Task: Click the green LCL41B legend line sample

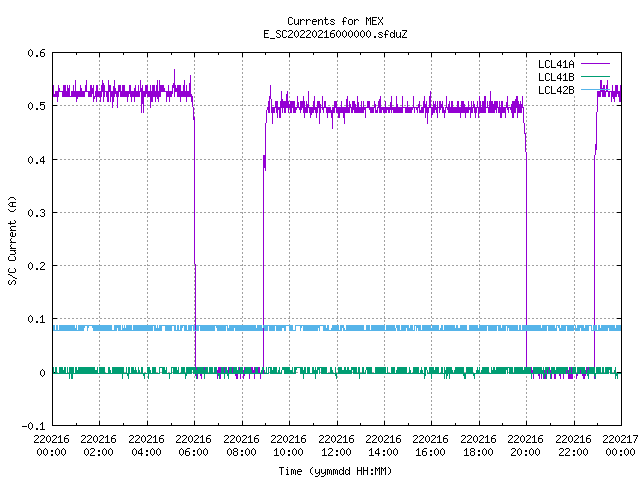Action: click(x=595, y=77)
